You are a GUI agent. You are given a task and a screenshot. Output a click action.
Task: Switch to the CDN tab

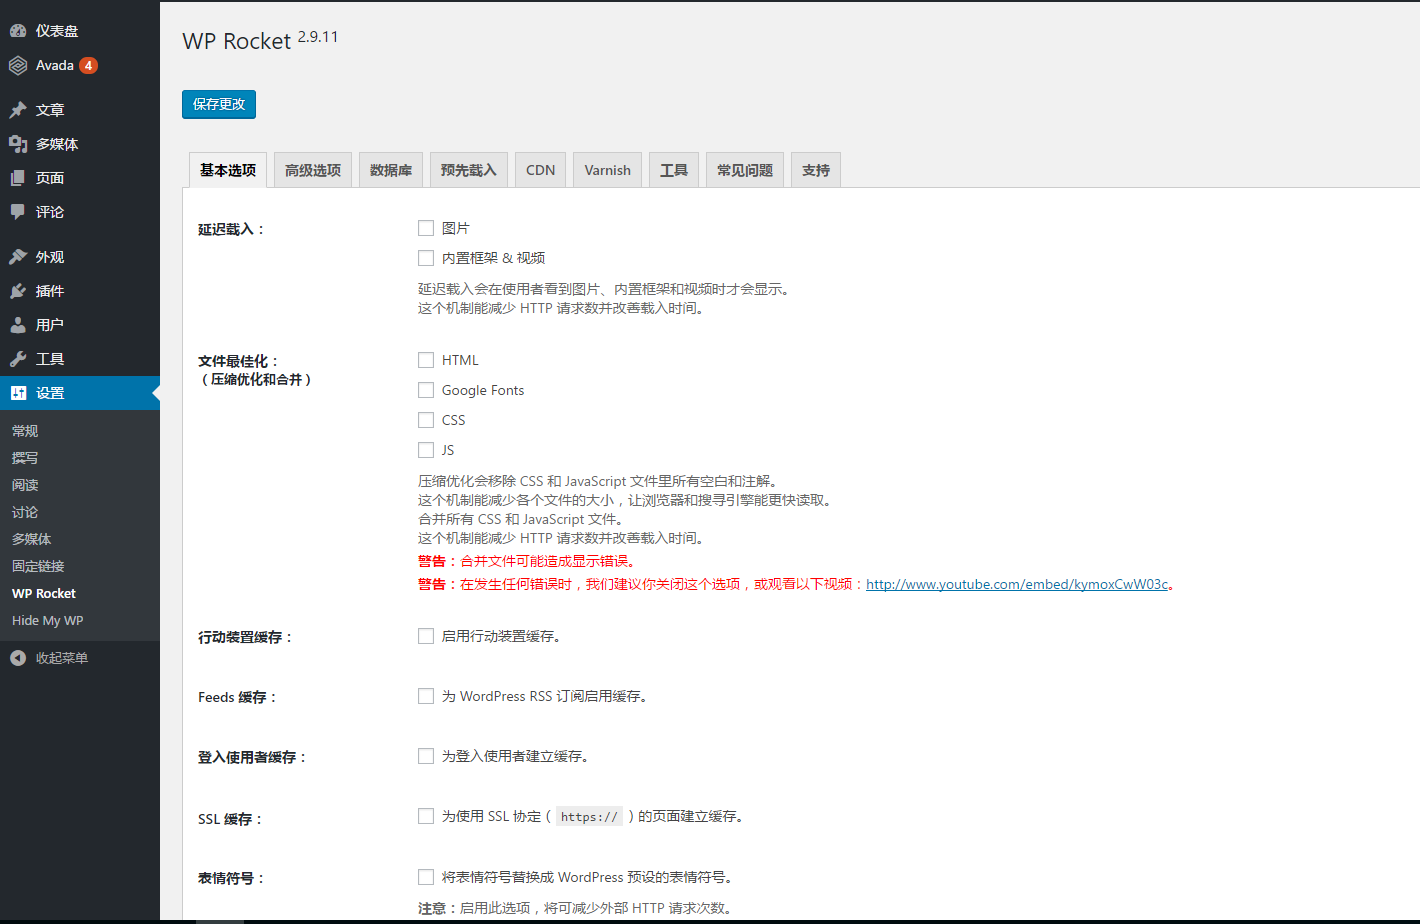point(540,169)
